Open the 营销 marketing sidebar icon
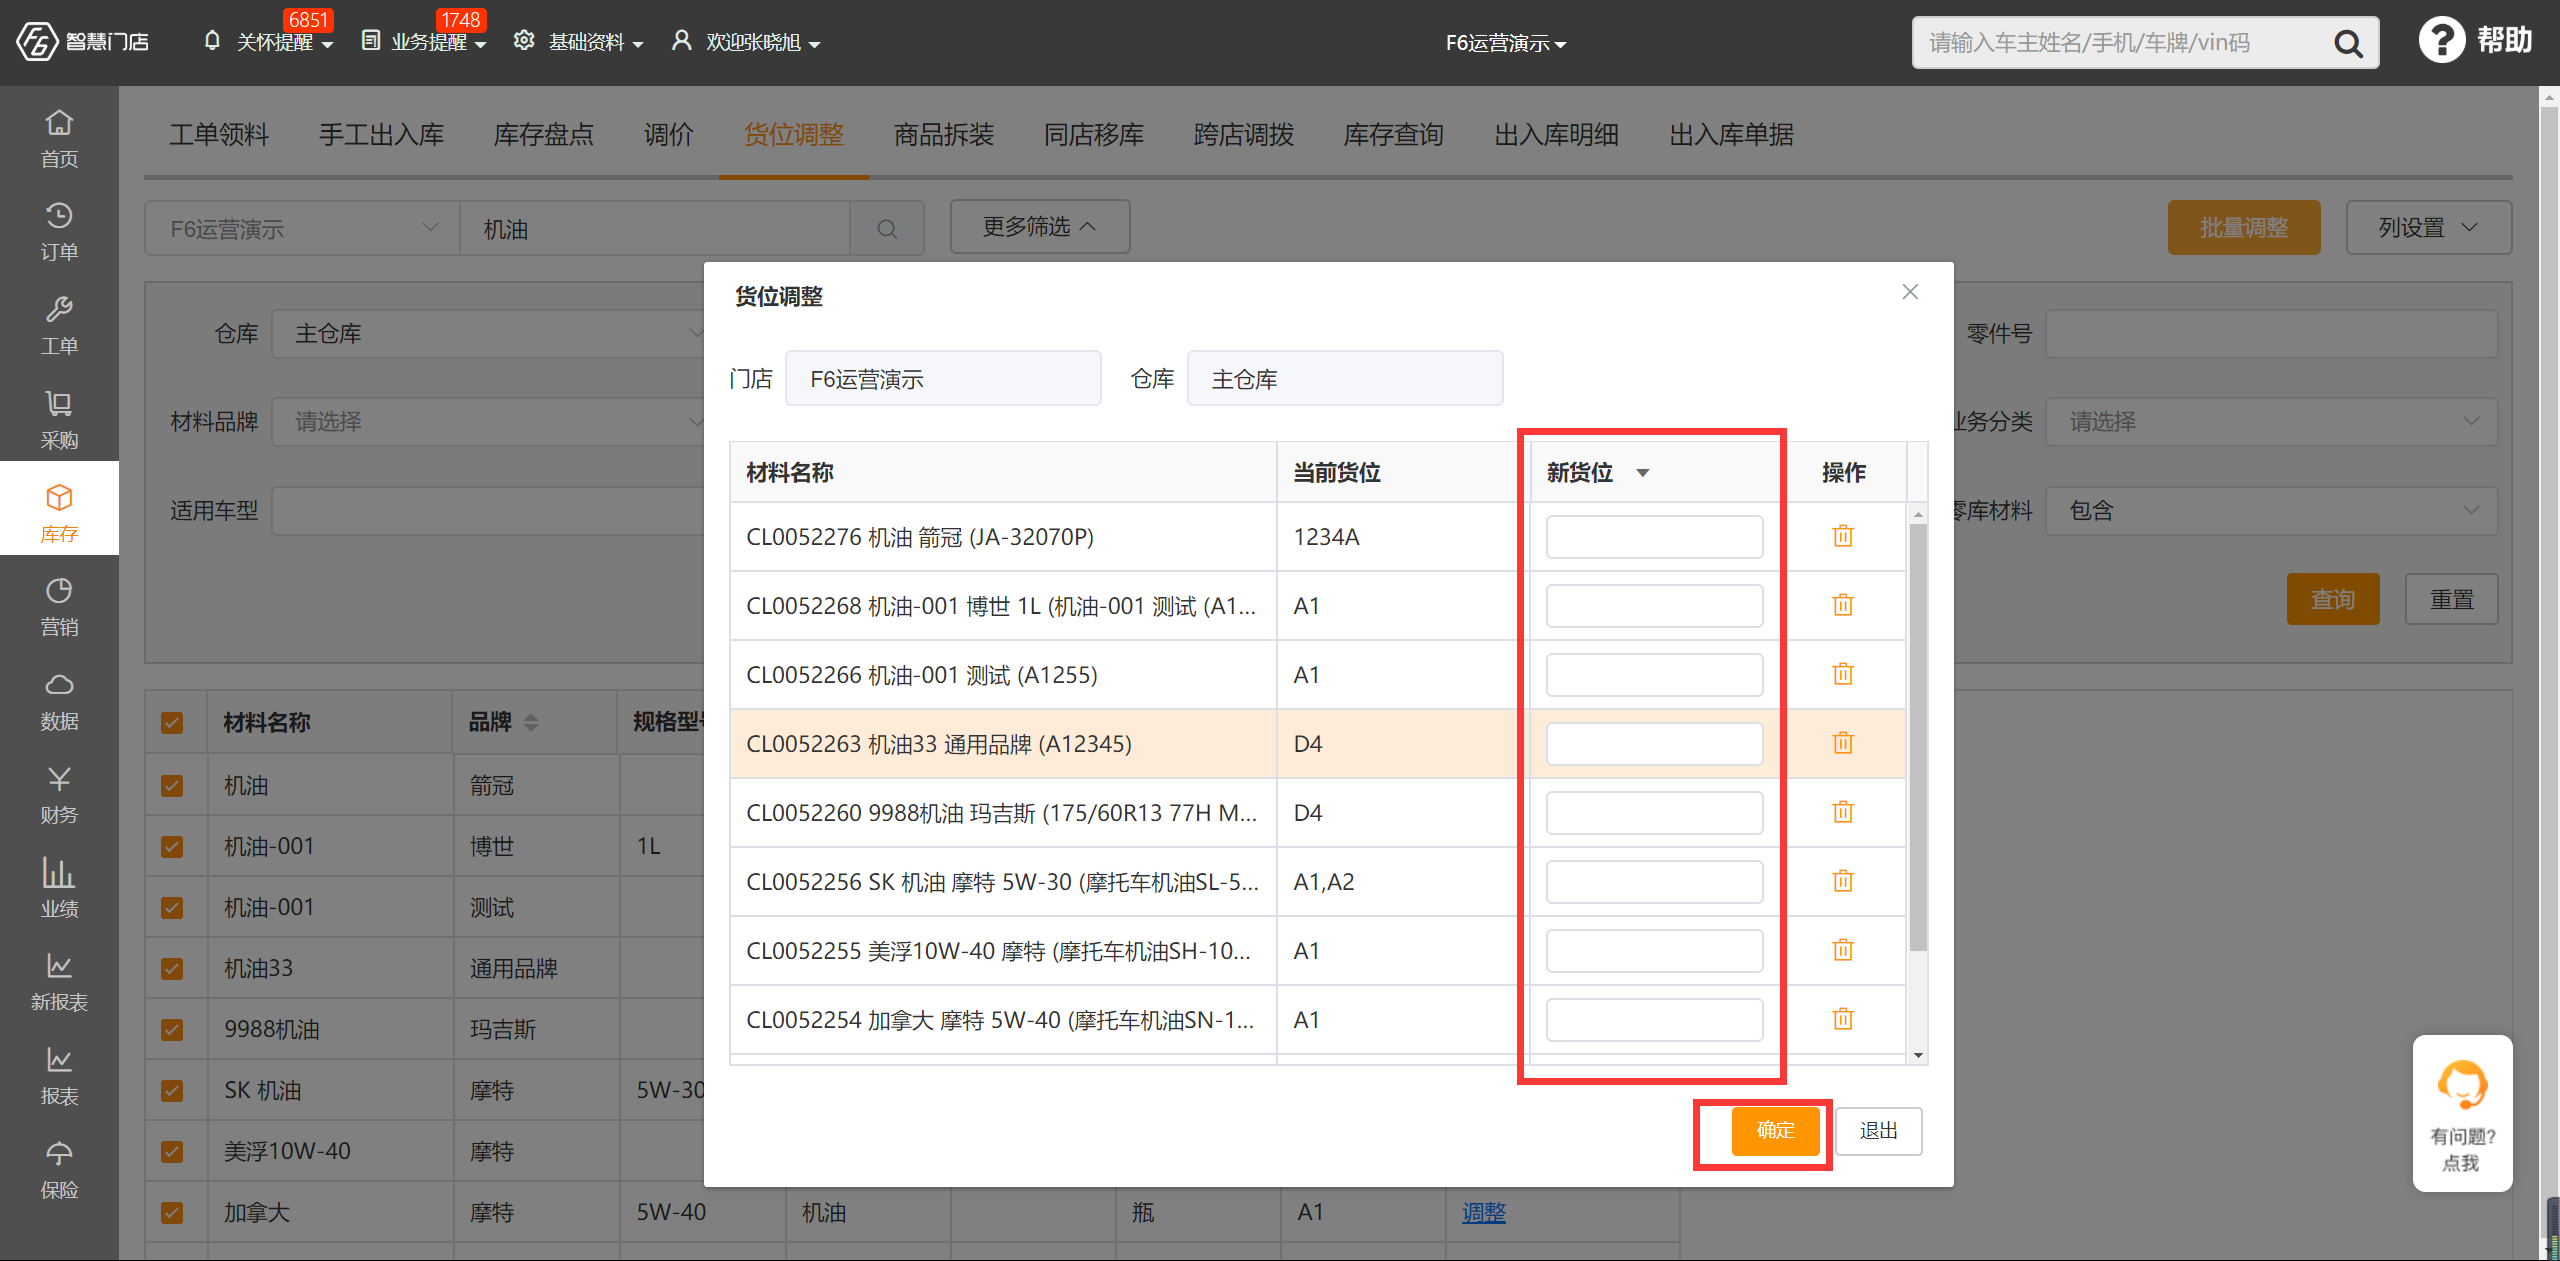The image size is (2560, 1261). tap(59, 607)
